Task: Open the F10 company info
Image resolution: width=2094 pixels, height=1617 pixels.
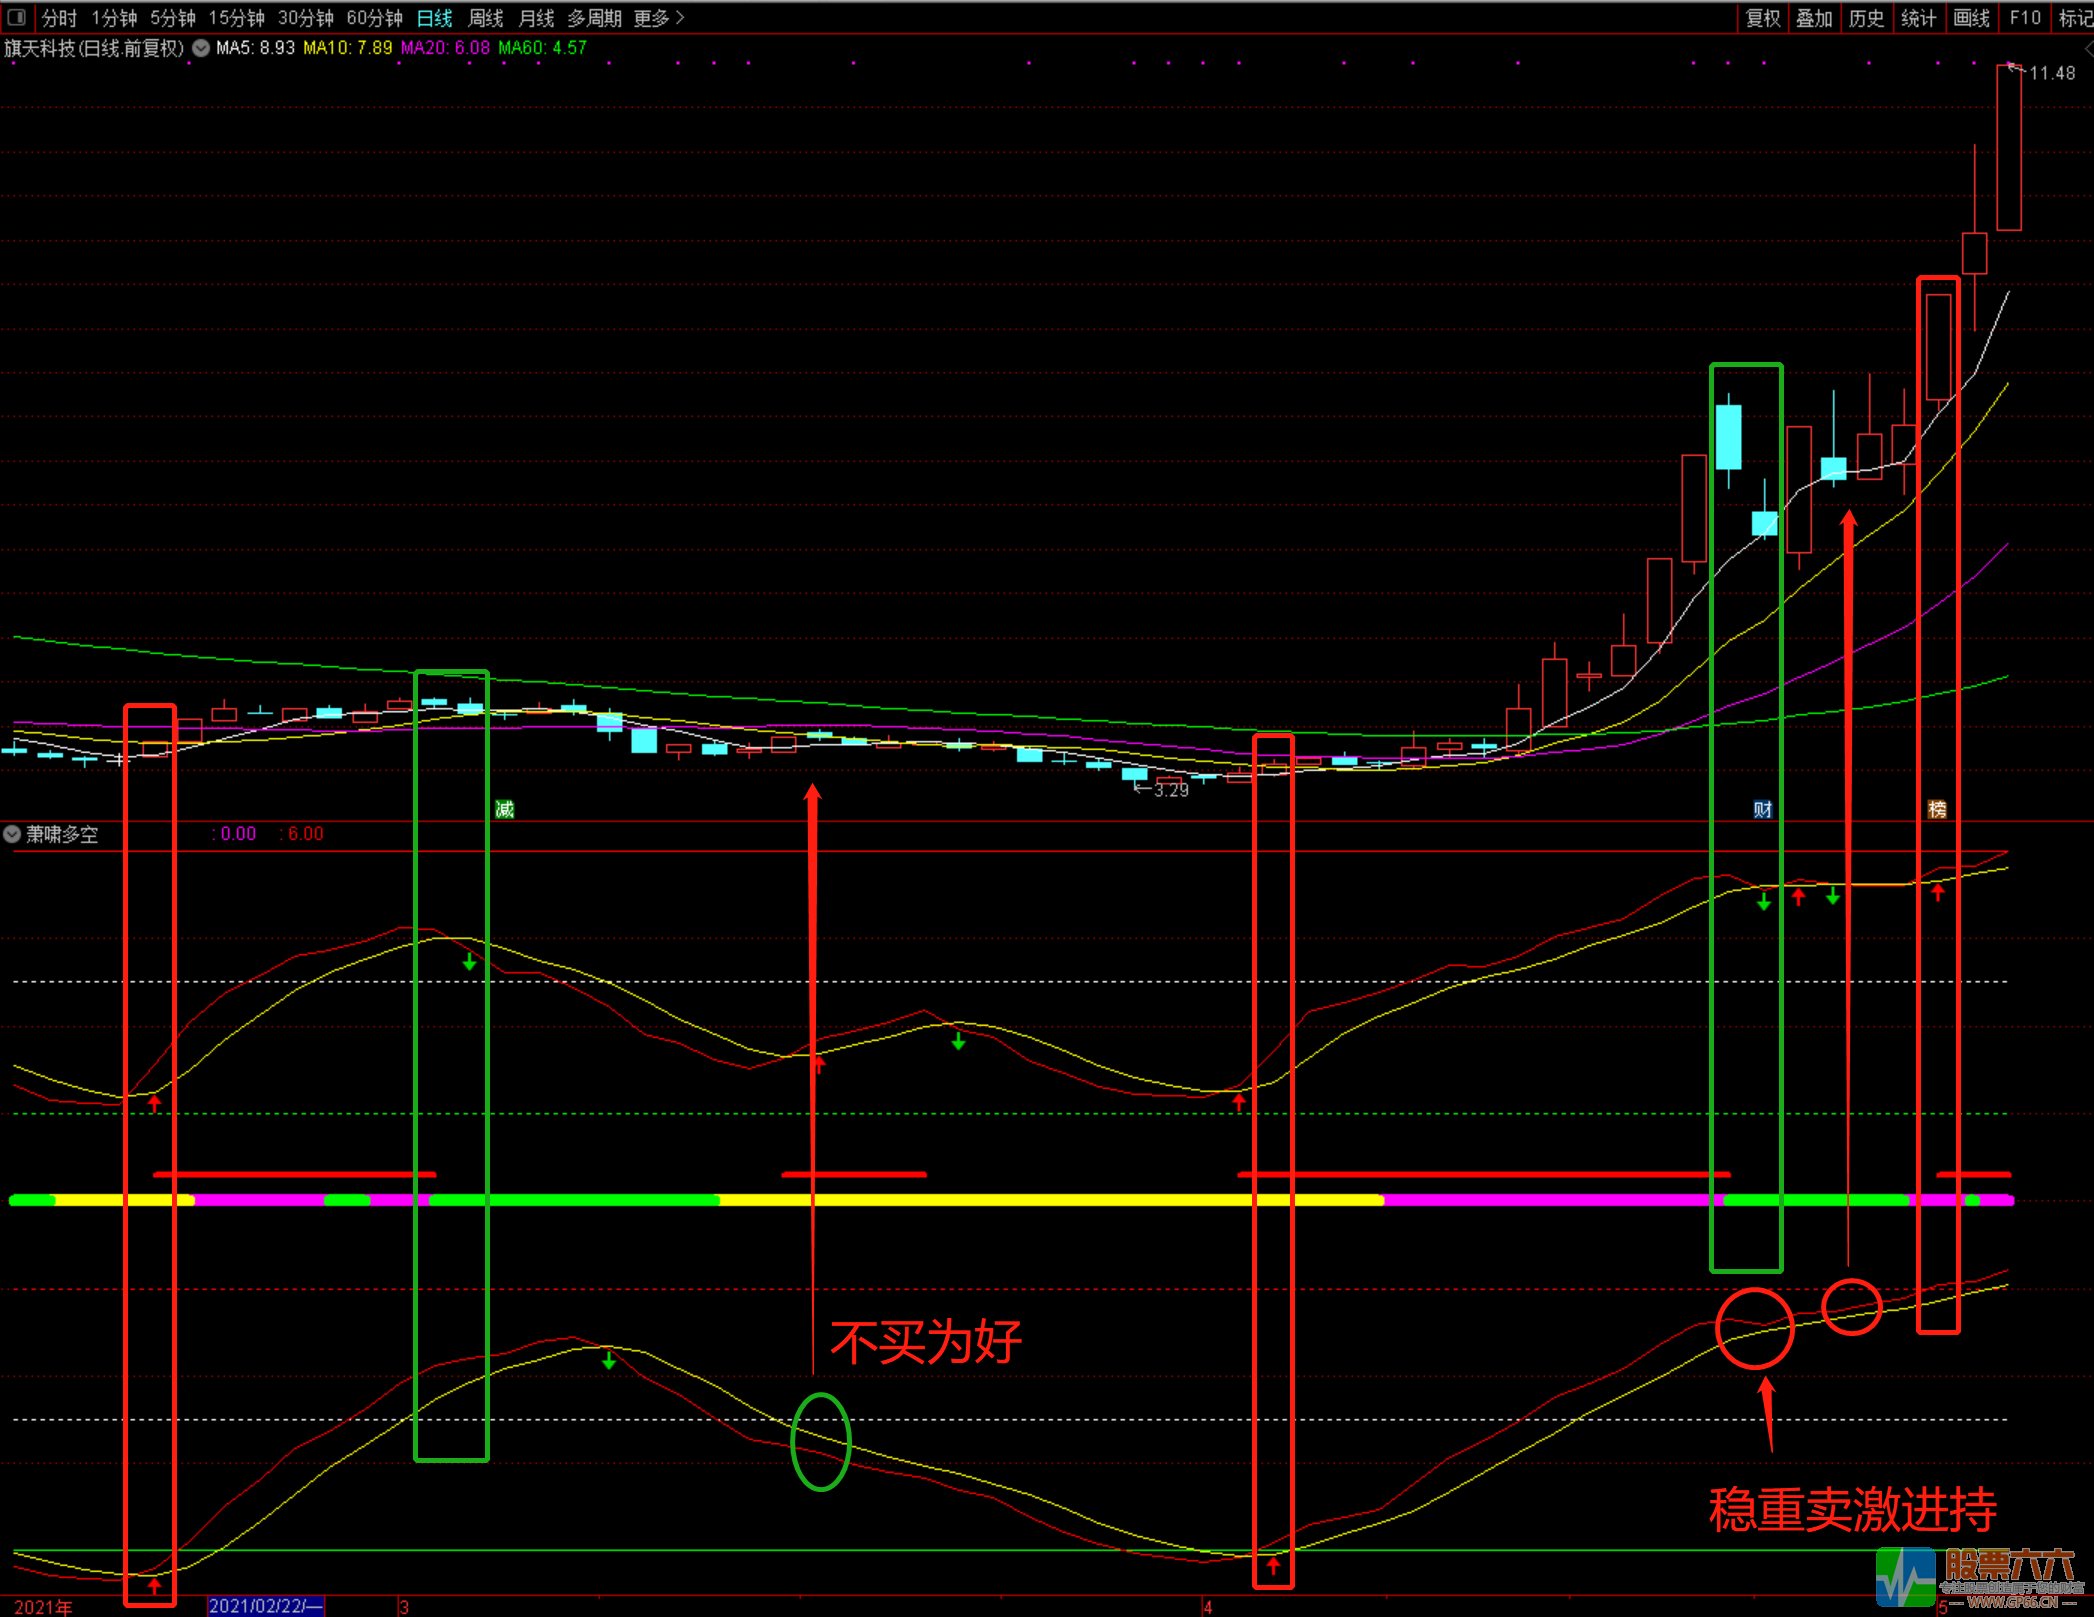Action: (x=2025, y=18)
